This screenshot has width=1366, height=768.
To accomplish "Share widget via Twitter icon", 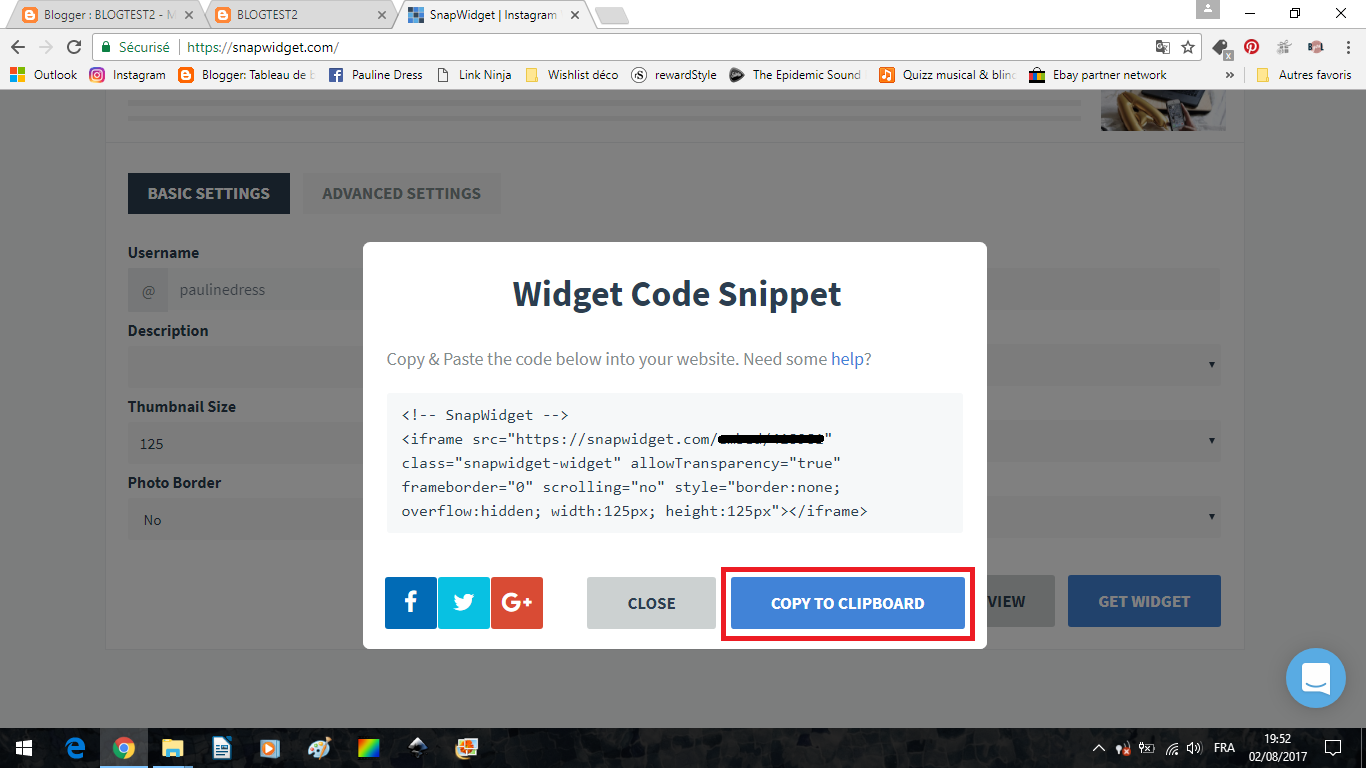I will [464, 603].
